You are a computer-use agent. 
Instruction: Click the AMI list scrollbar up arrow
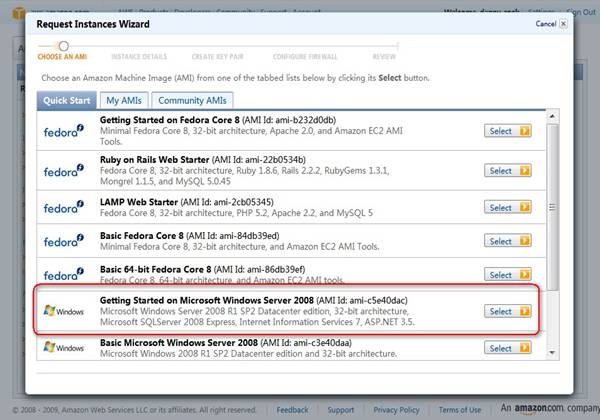point(553,119)
